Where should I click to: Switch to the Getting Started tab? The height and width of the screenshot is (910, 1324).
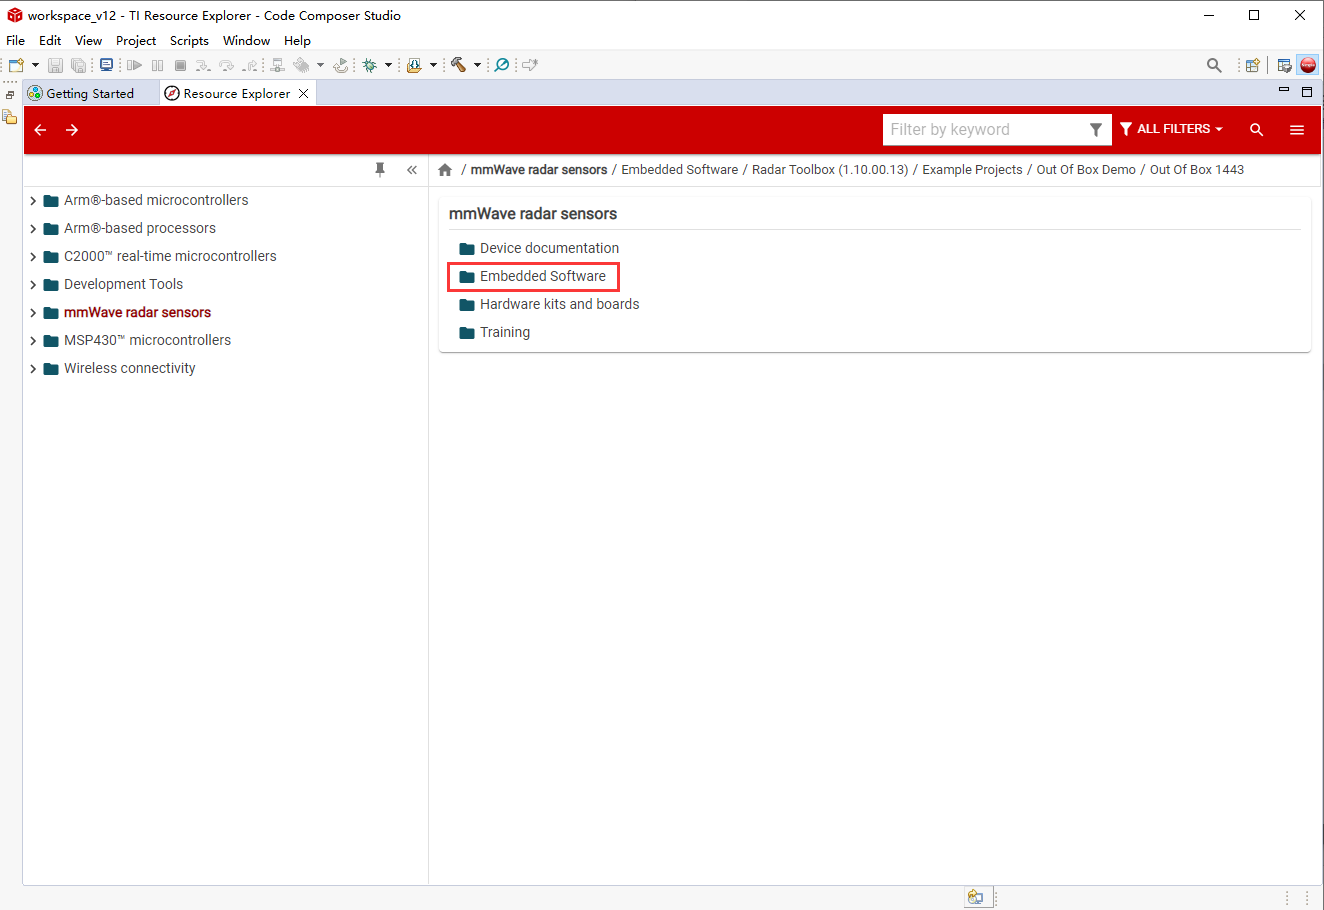(90, 93)
